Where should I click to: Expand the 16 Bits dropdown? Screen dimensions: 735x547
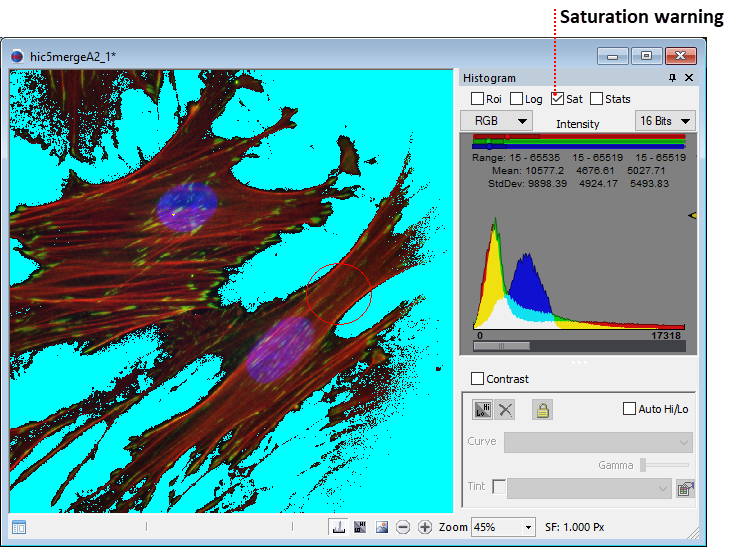click(665, 121)
